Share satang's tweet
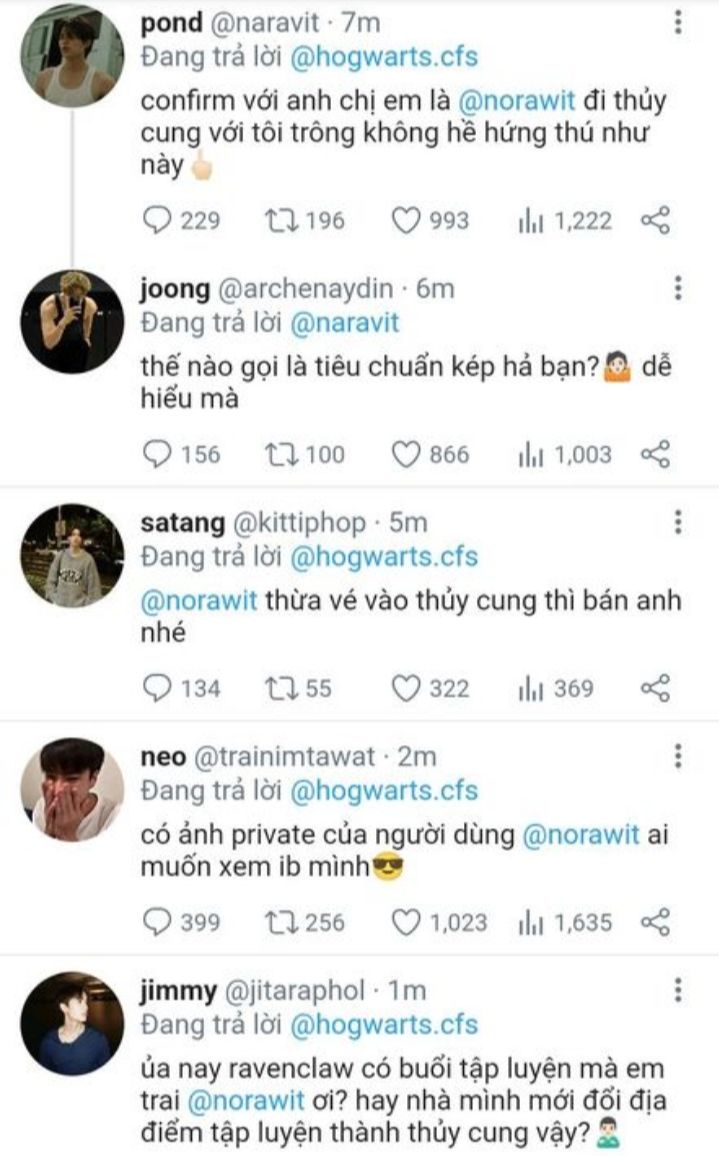This screenshot has width=719, height=1156. coord(655,688)
